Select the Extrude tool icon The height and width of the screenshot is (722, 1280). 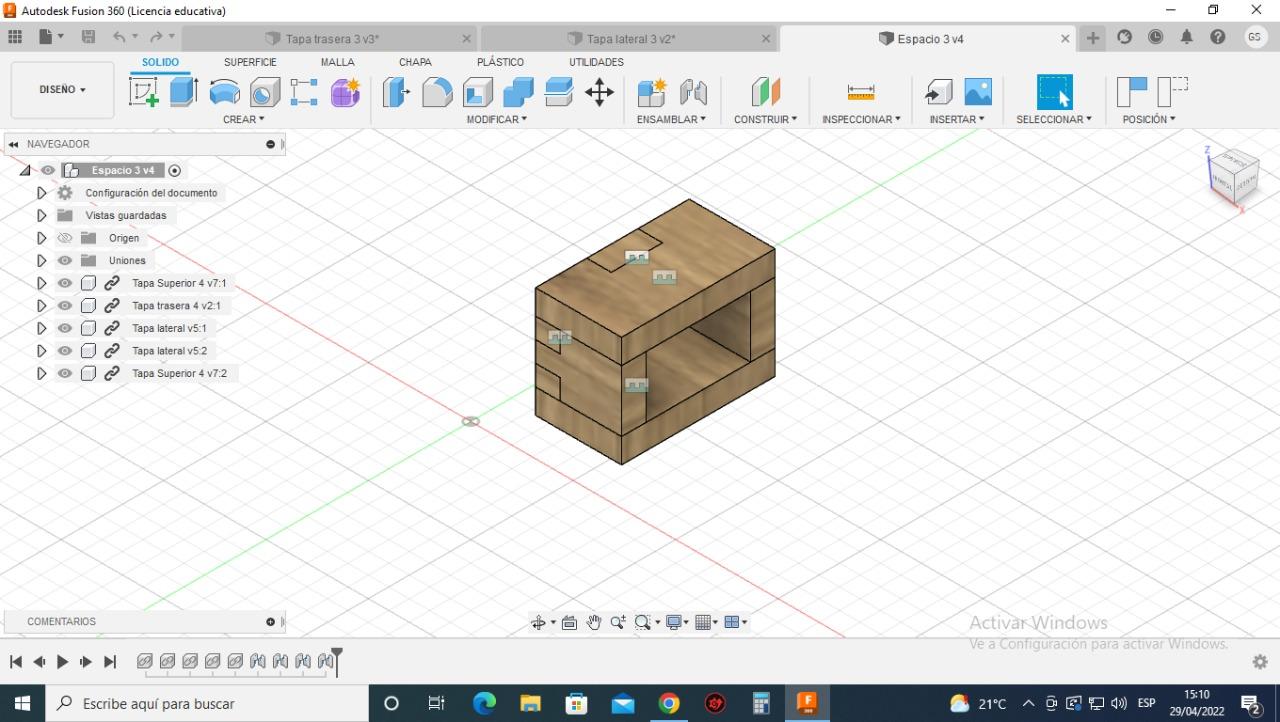tap(184, 92)
